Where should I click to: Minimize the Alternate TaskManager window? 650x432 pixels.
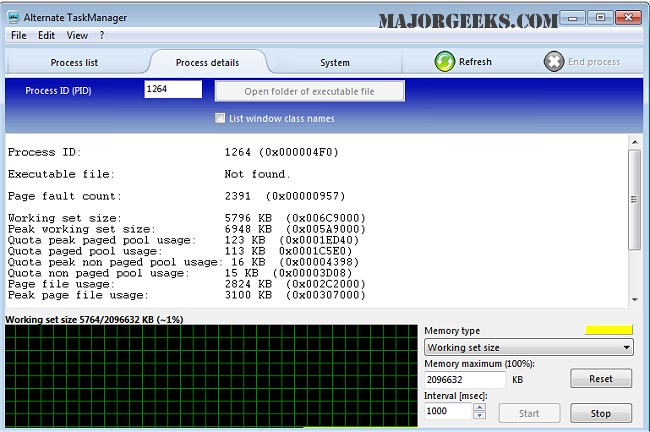point(573,18)
